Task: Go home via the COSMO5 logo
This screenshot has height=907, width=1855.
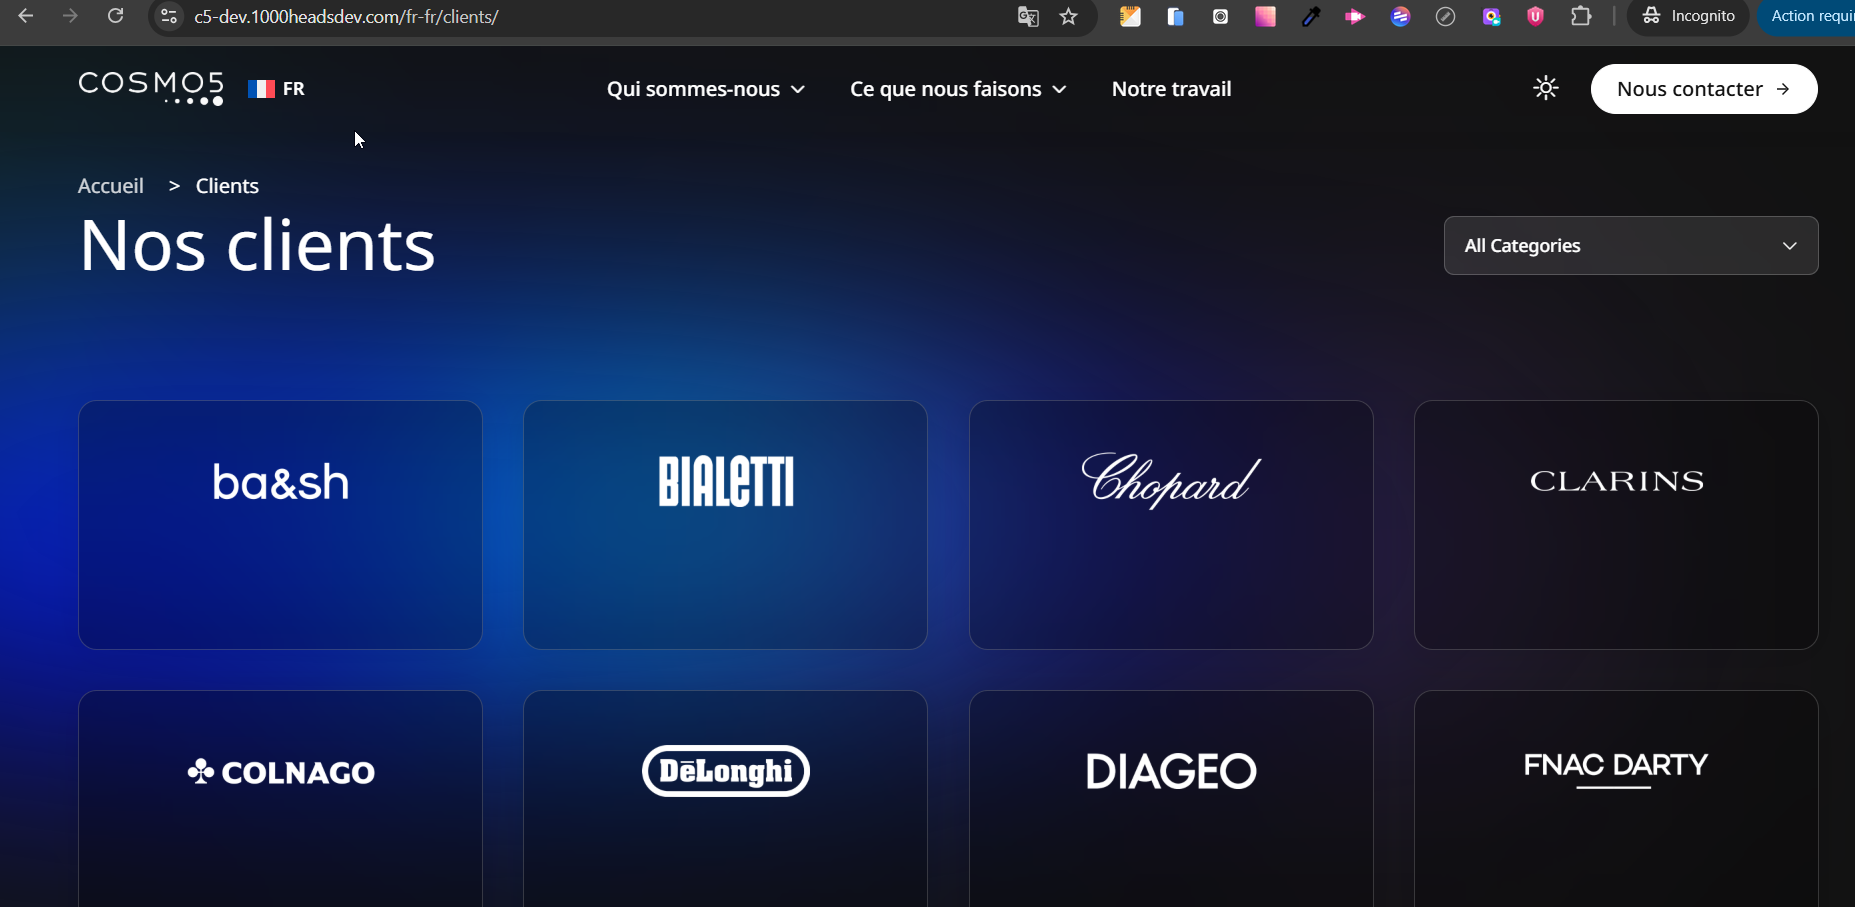Action: click(151, 88)
